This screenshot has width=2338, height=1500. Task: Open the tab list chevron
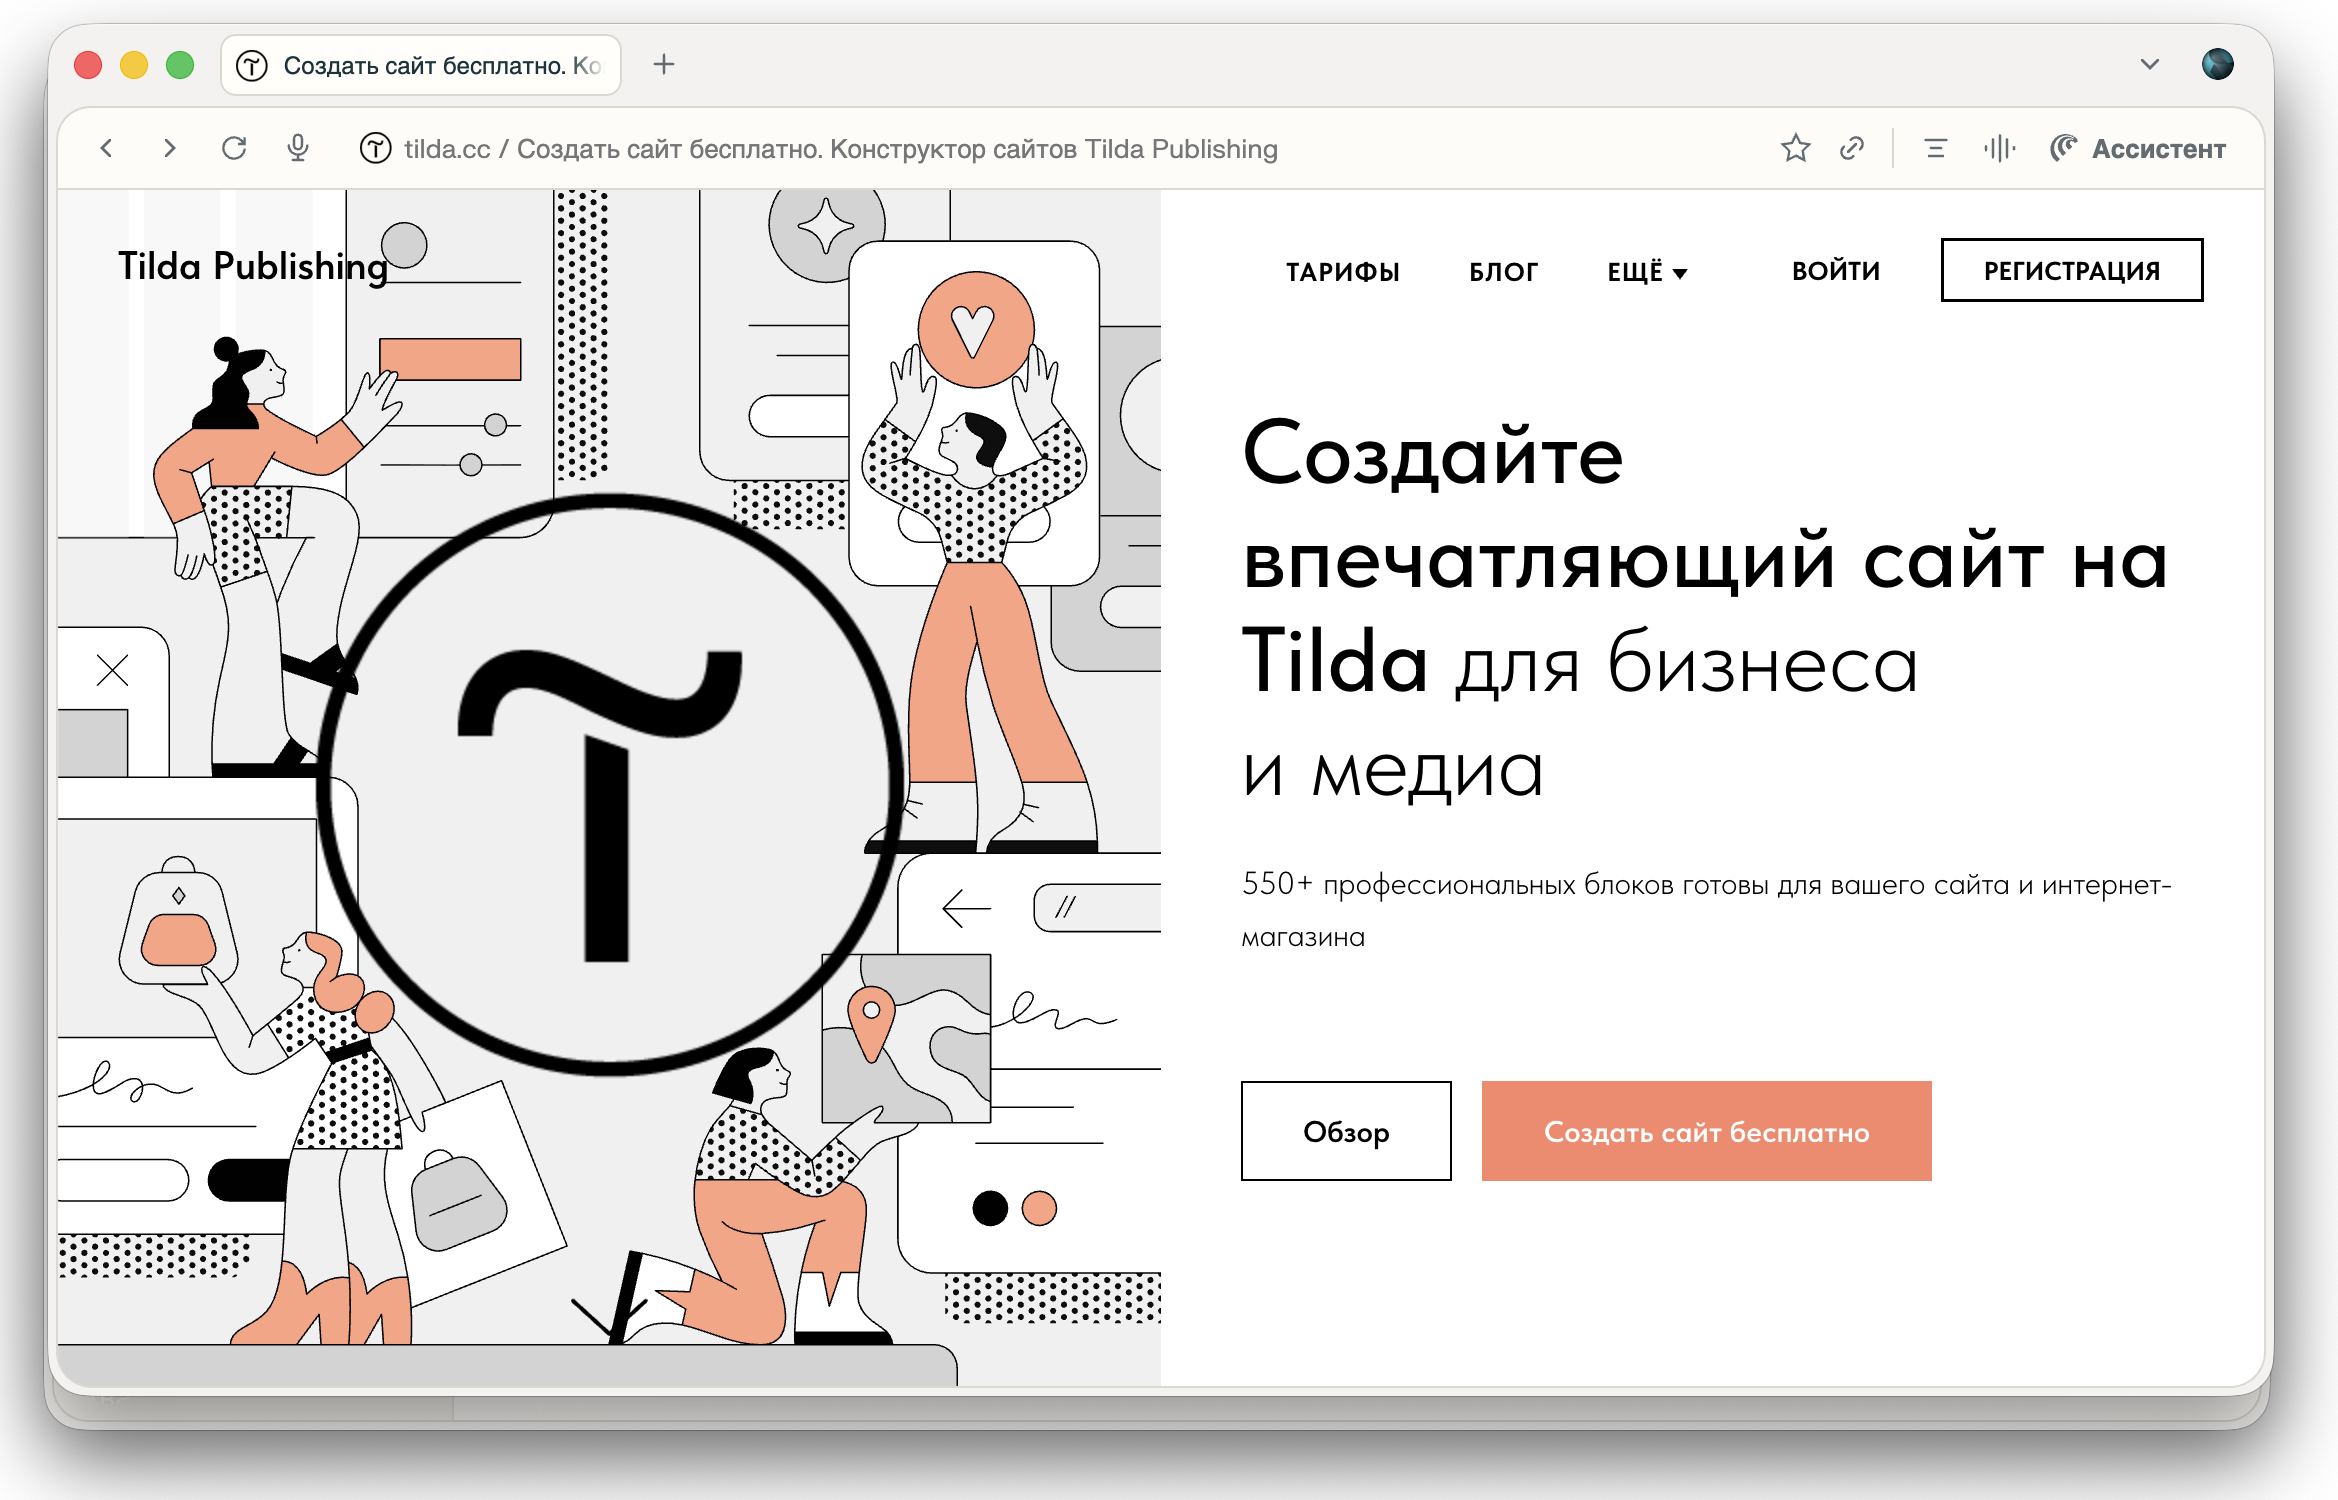tap(2149, 65)
